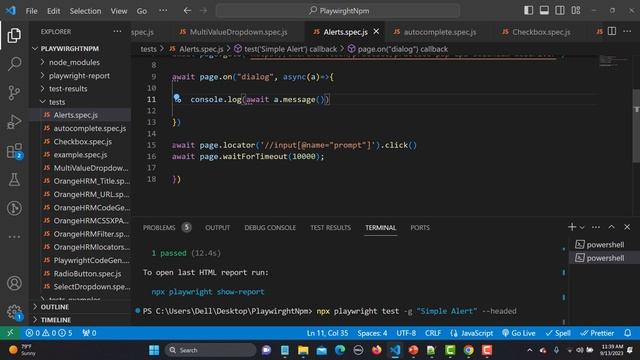The image size is (640, 360).
Task: Open editor More Actions menu
Action: [x=627, y=31]
